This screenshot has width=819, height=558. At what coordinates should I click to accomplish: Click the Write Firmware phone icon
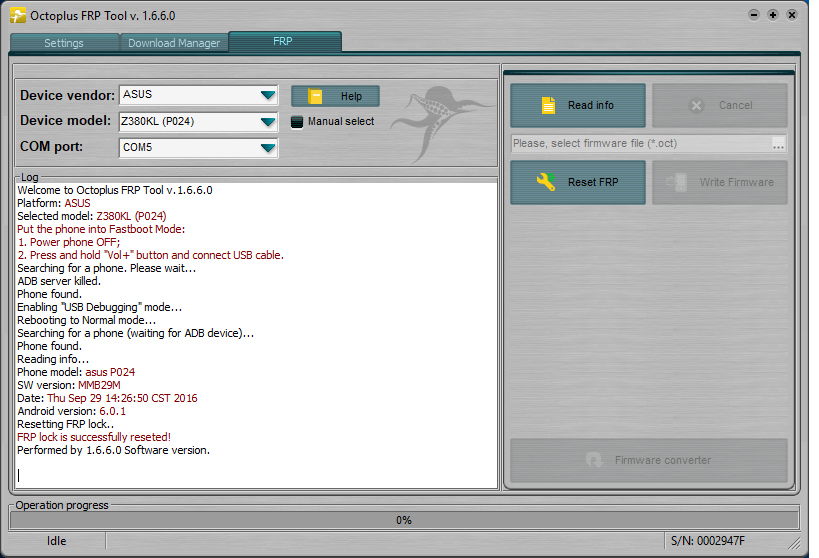[676, 182]
